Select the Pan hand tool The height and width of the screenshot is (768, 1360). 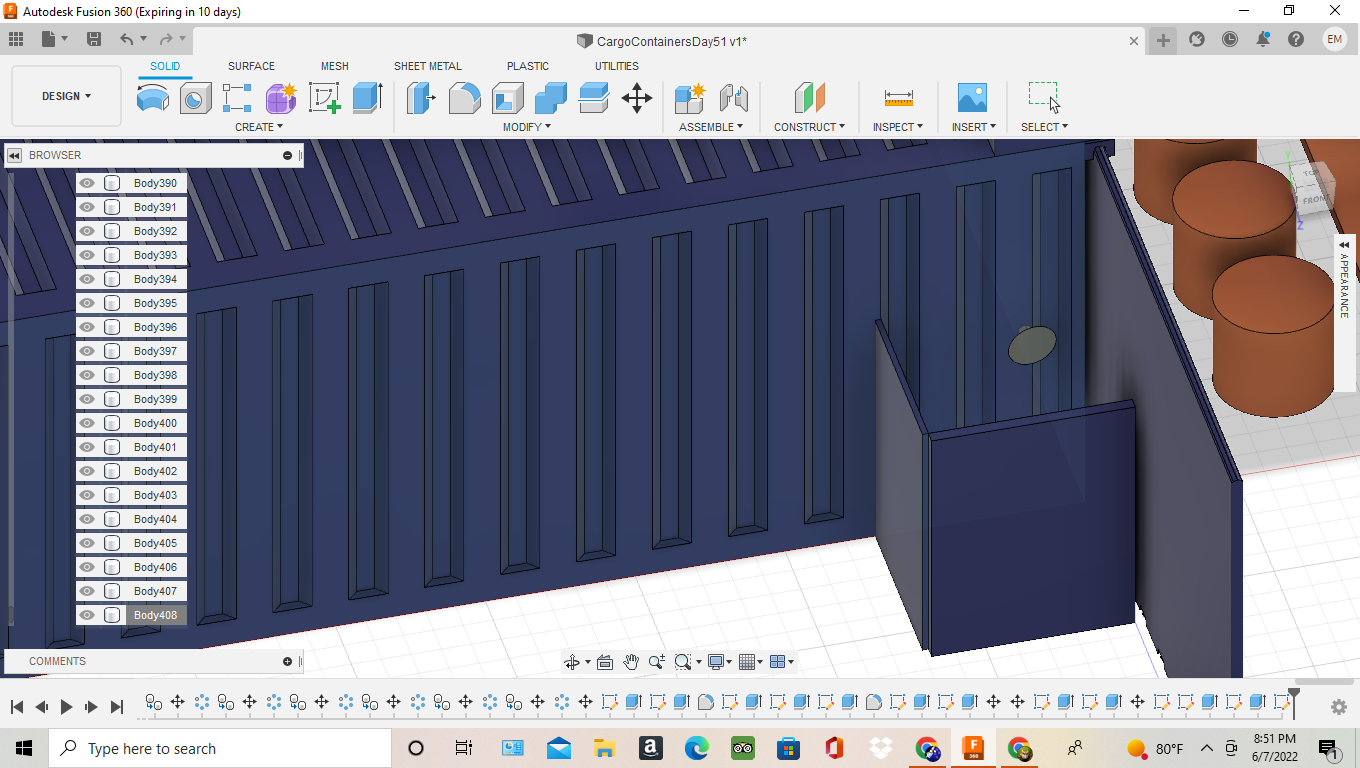coord(631,662)
